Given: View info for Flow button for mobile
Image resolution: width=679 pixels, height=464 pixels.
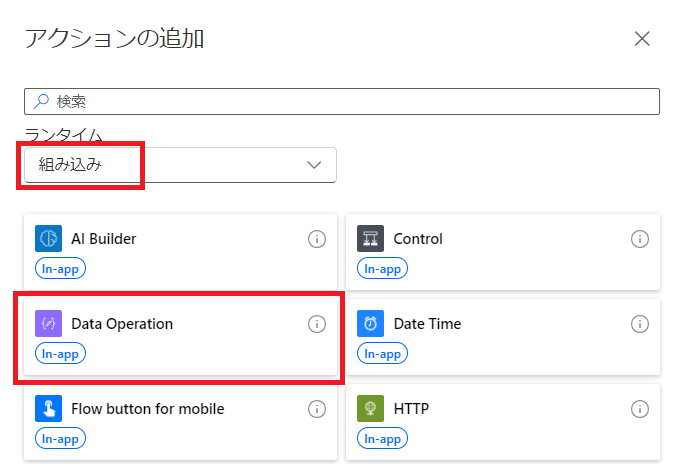Looking at the screenshot, I should [317, 409].
